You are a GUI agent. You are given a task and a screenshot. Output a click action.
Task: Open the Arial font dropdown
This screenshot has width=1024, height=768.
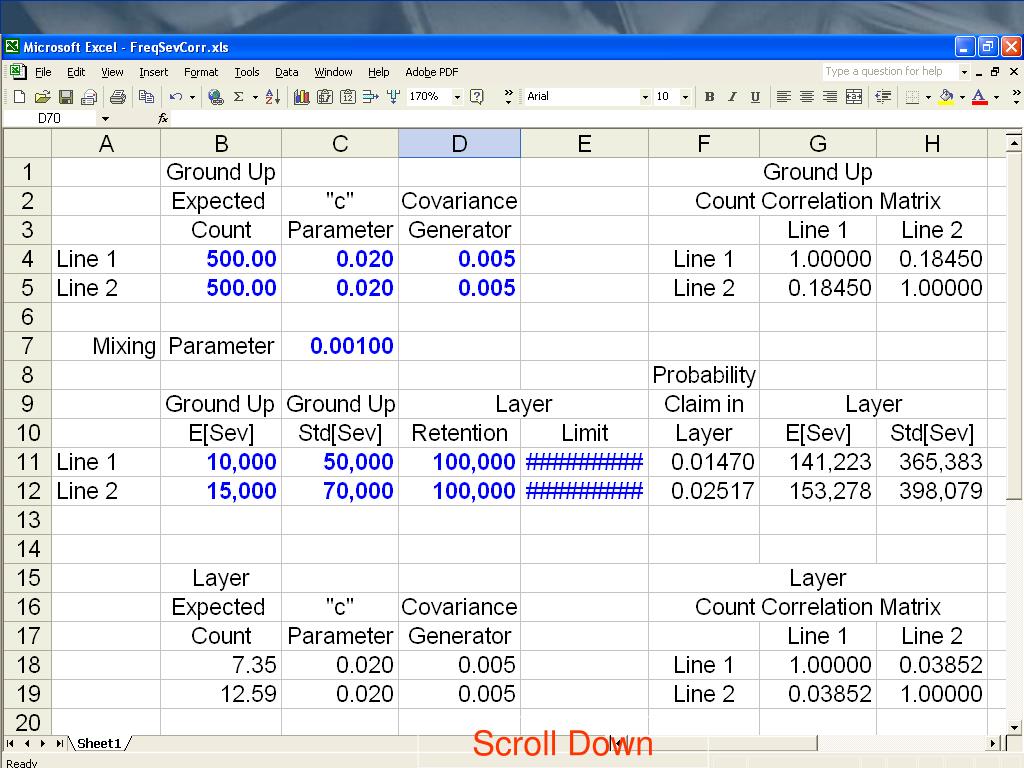(x=645, y=97)
